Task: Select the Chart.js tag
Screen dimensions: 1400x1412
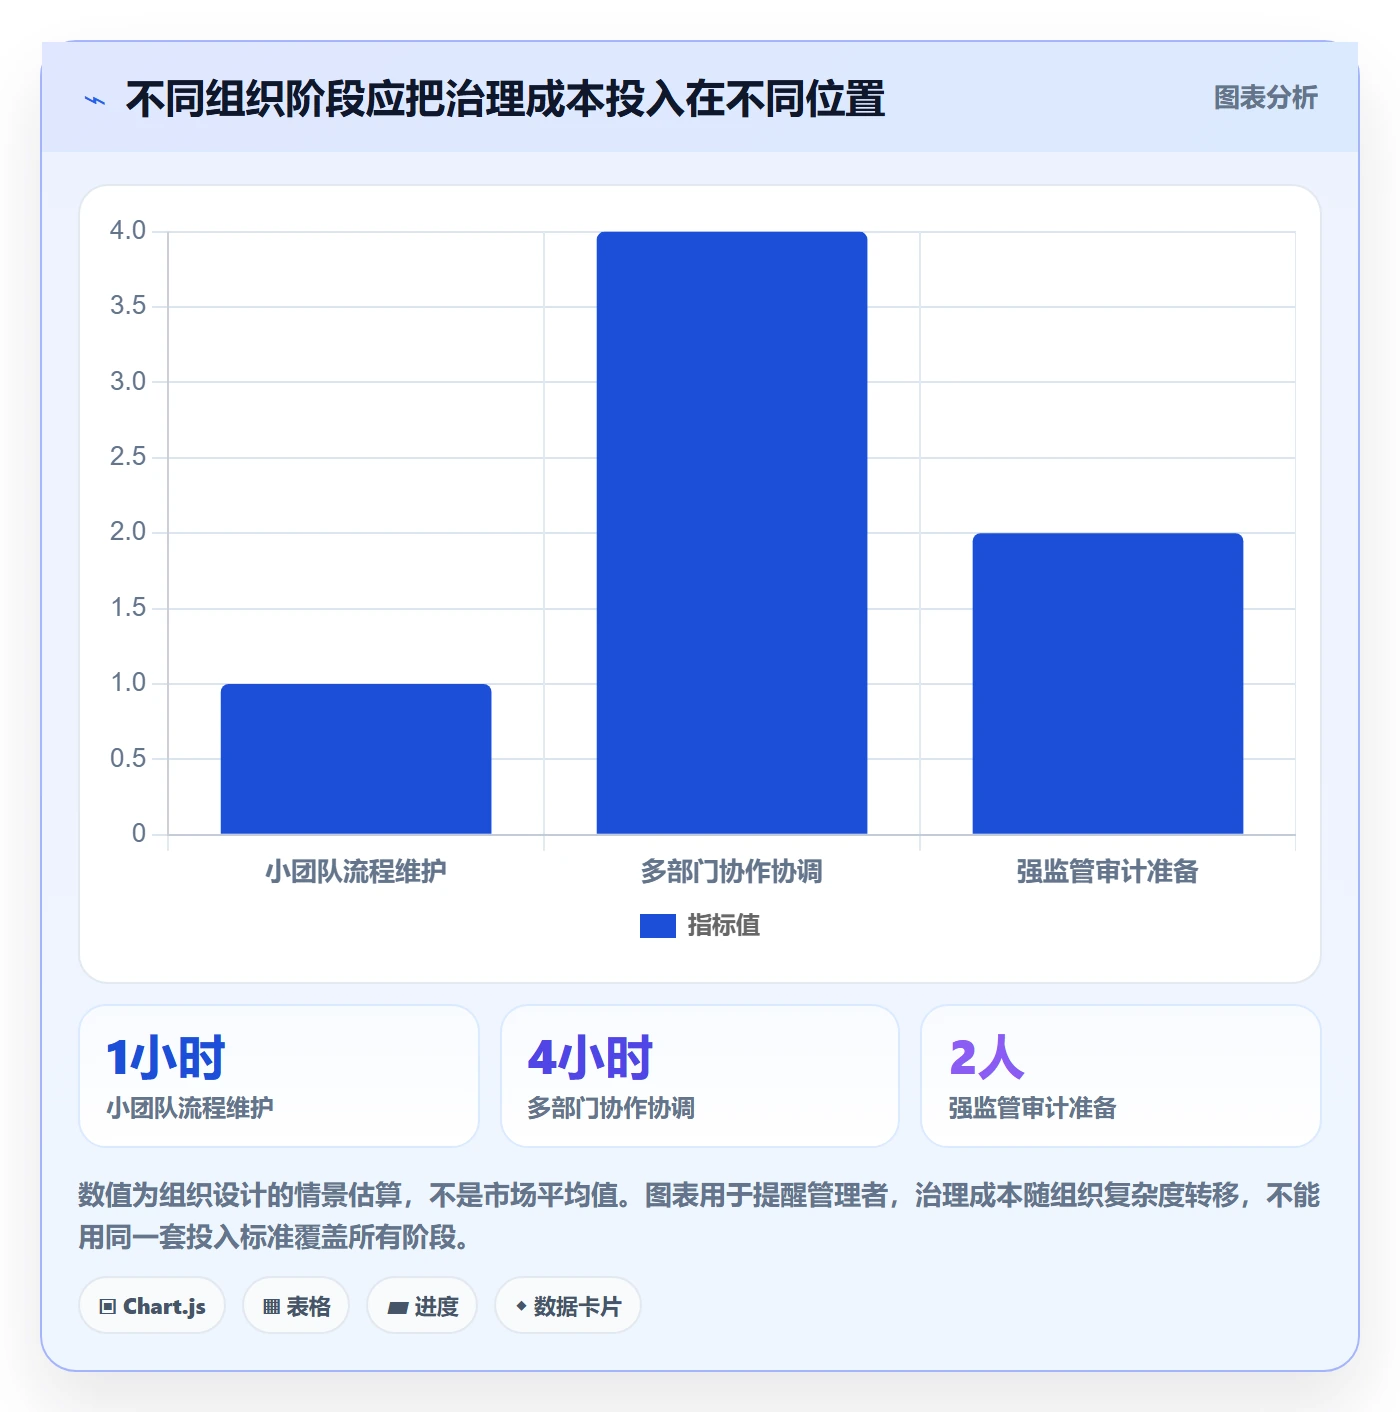Action: 152,1306
